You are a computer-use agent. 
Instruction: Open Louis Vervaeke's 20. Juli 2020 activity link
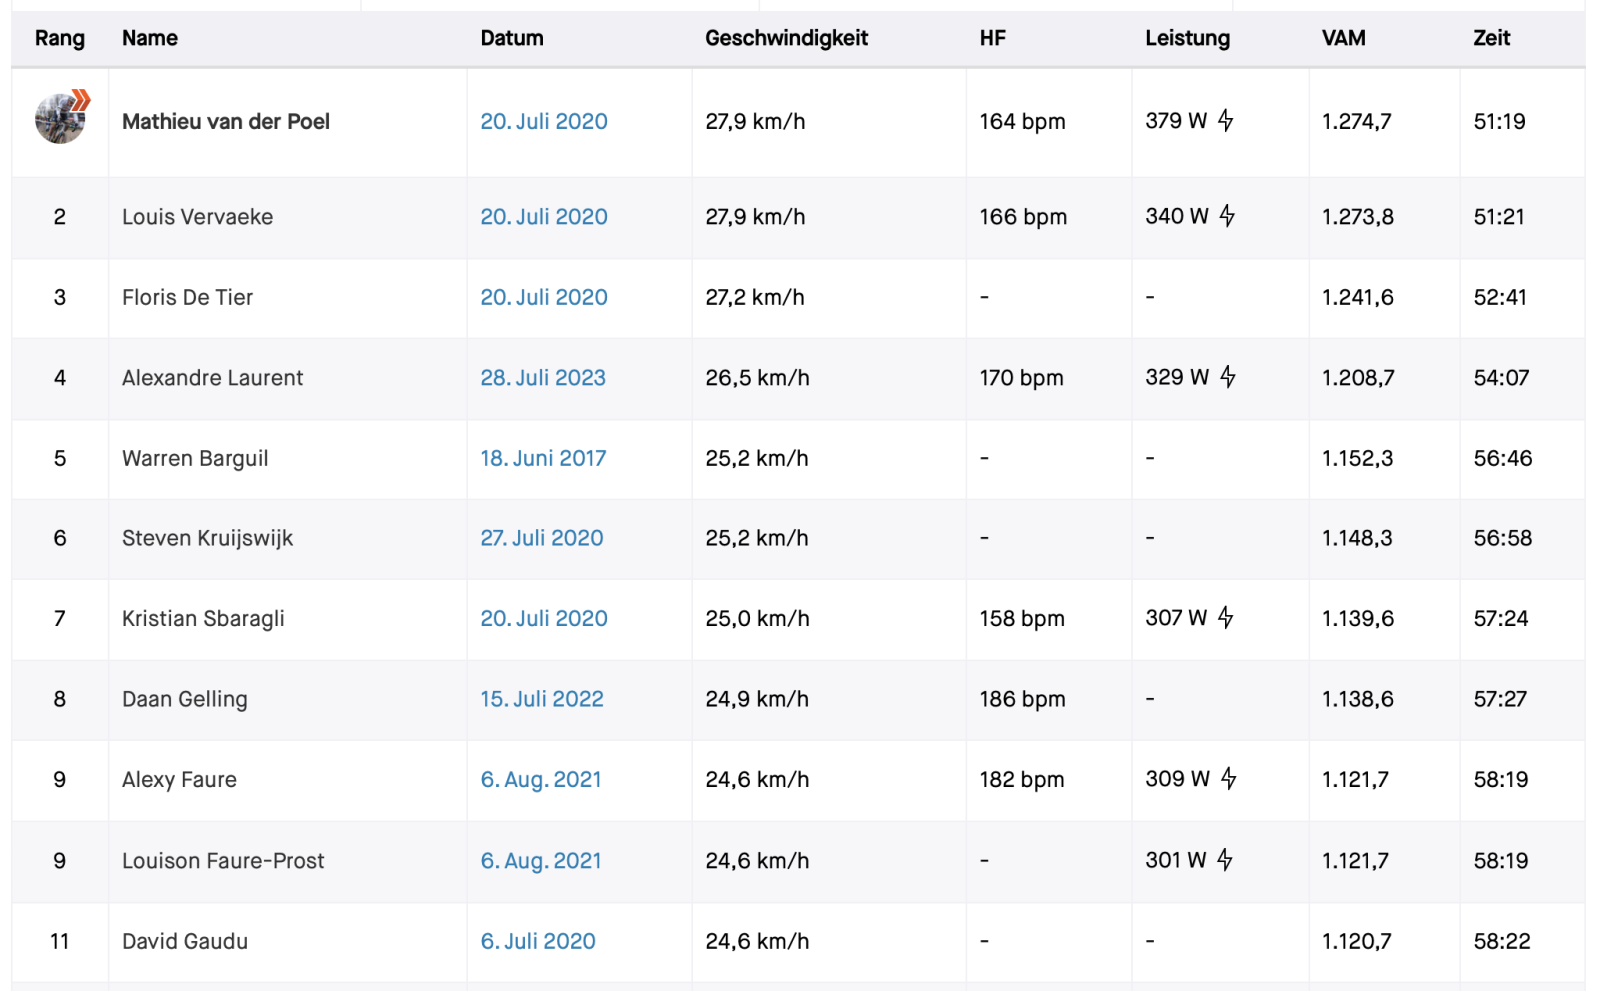tap(544, 217)
